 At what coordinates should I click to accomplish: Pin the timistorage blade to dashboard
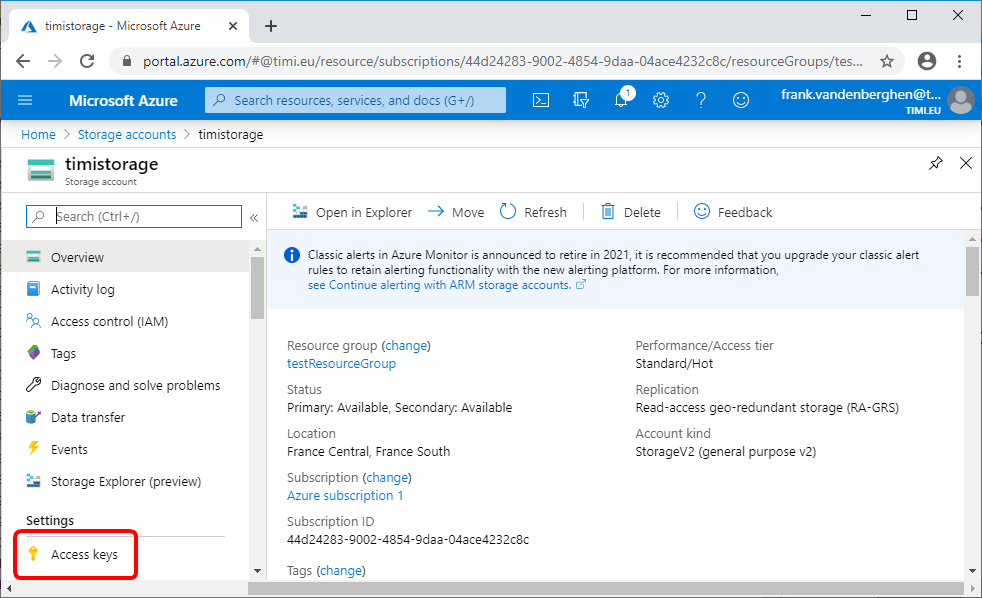point(936,163)
